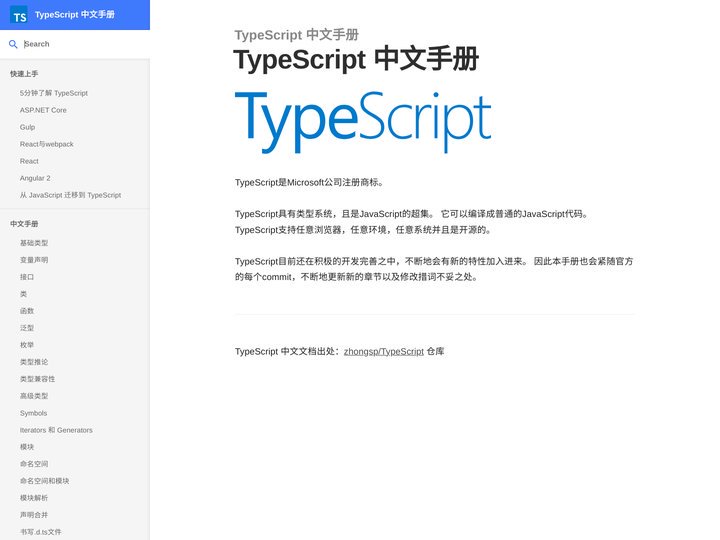Viewport: 720px width, 540px height.
Task: Open 从 JavaScript 迁移到 TypeScript page
Action: tap(70, 195)
